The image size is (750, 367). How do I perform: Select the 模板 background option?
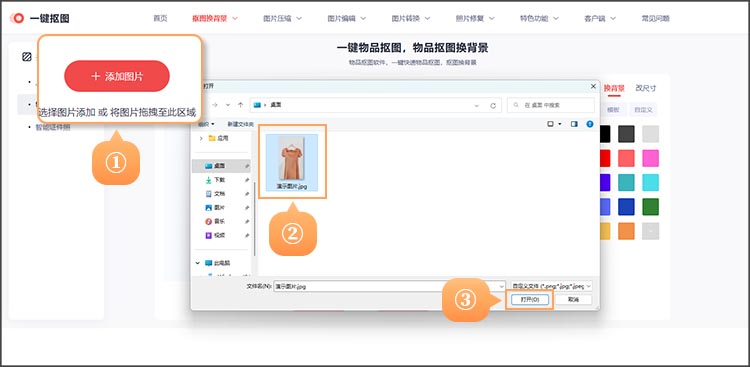(613, 110)
